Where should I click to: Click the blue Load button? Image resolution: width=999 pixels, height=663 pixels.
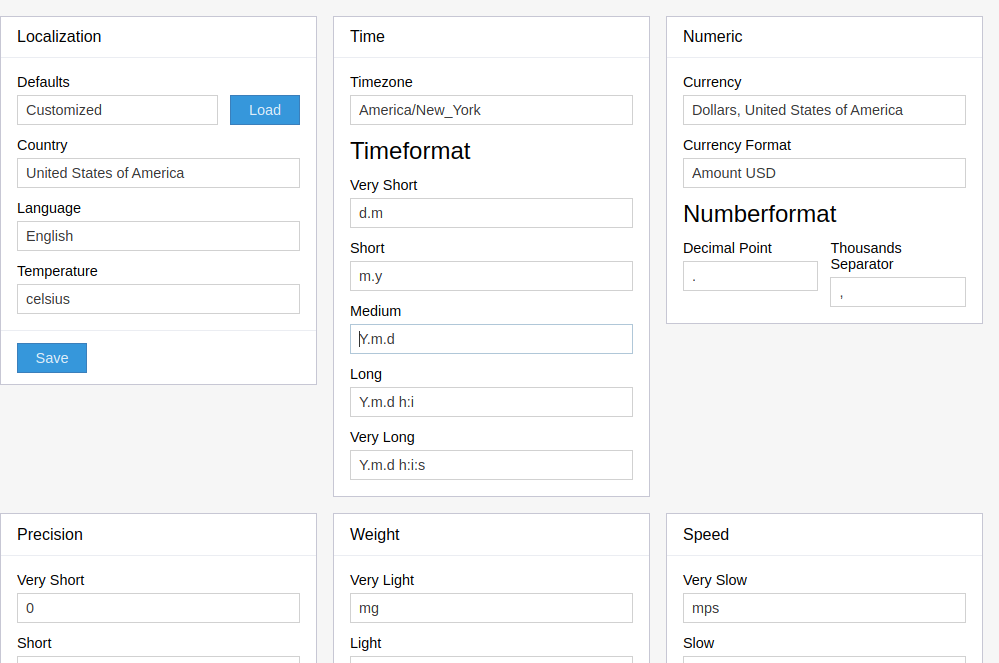coord(264,110)
